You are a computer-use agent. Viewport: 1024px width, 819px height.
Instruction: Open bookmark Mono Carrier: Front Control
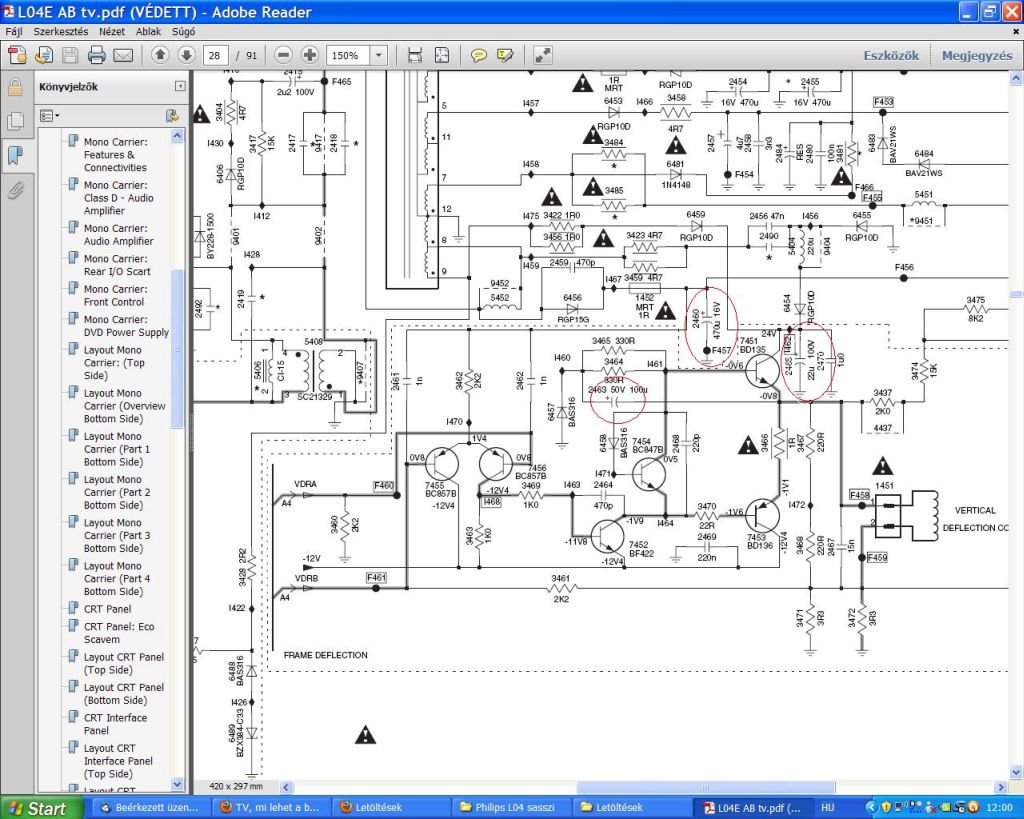[116, 295]
